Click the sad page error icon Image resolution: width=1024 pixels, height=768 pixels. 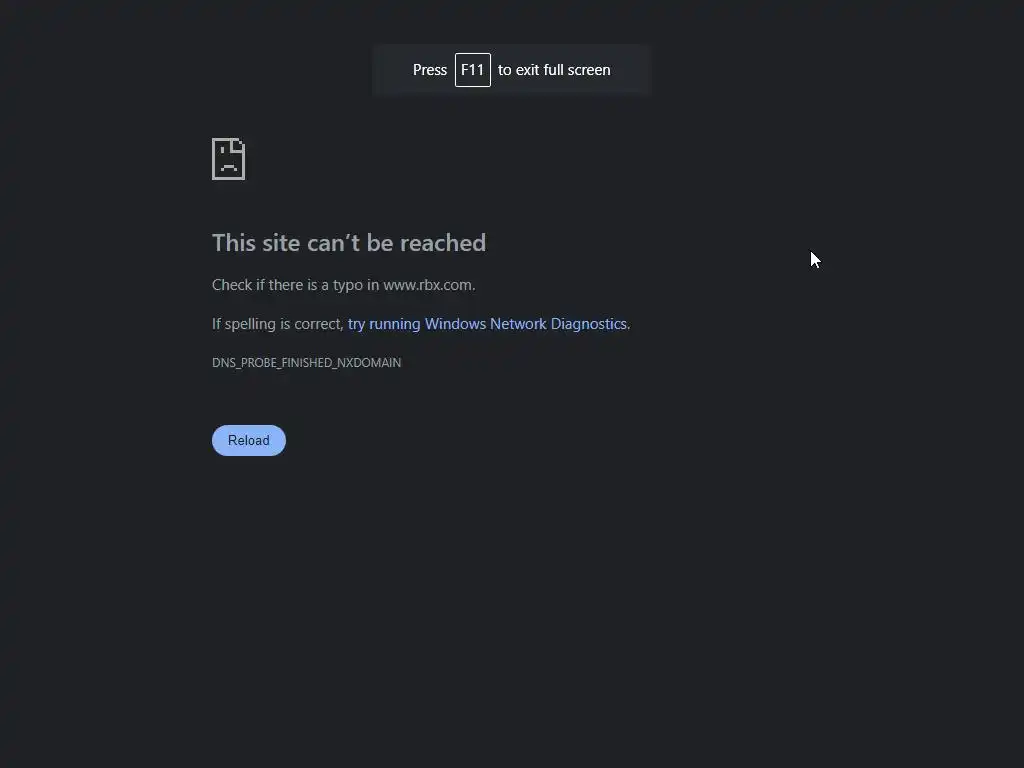[x=229, y=159]
